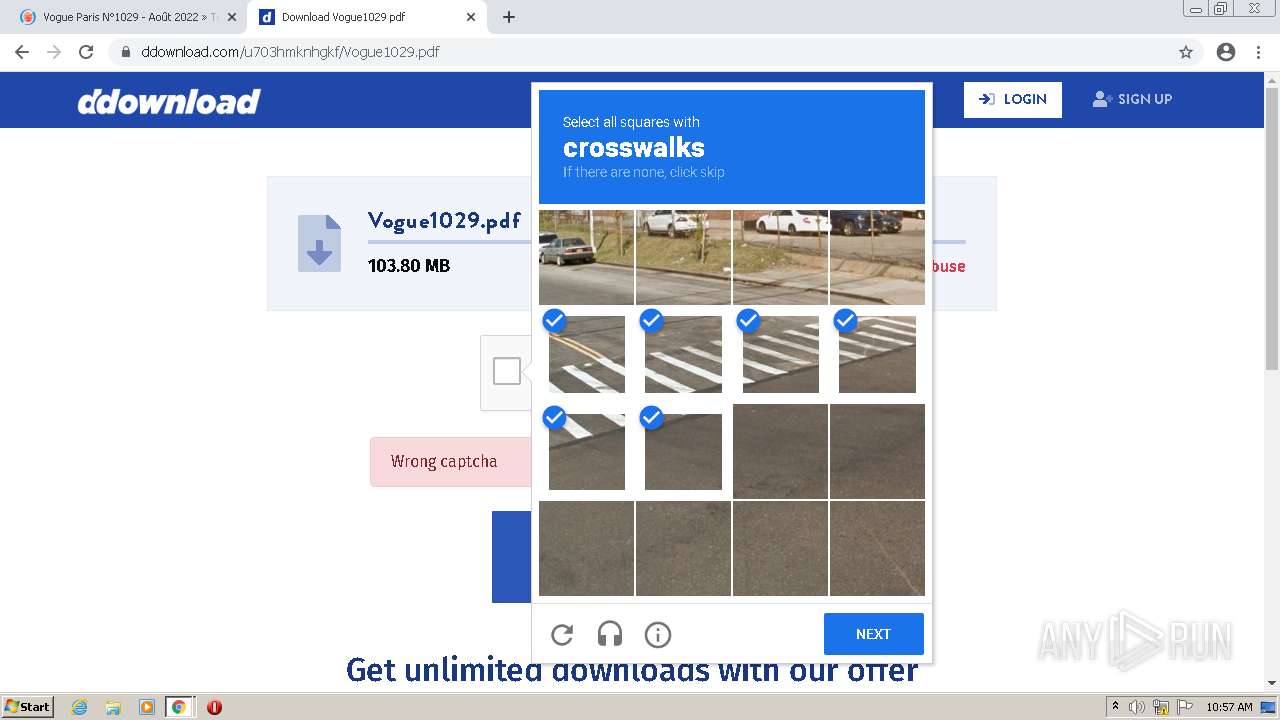
Task: Reload the current page
Action: coord(86,52)
